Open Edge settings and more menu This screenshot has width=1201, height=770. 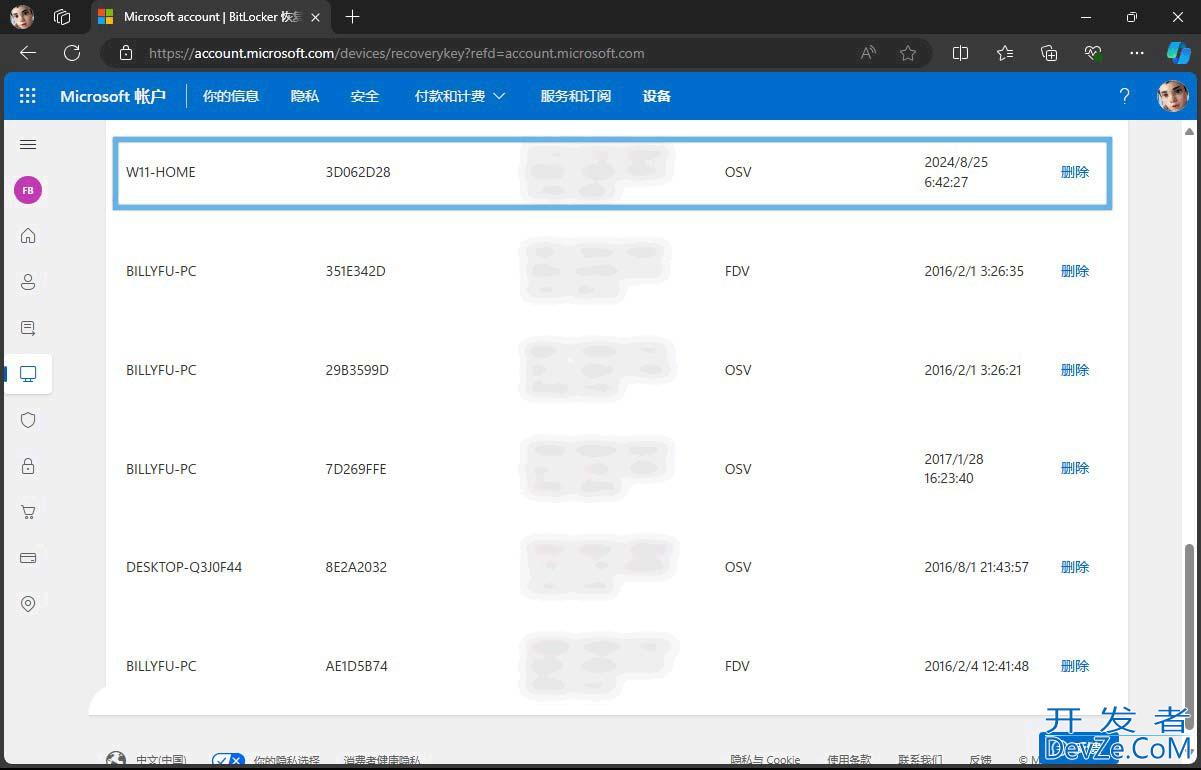tap(1137, 53)
